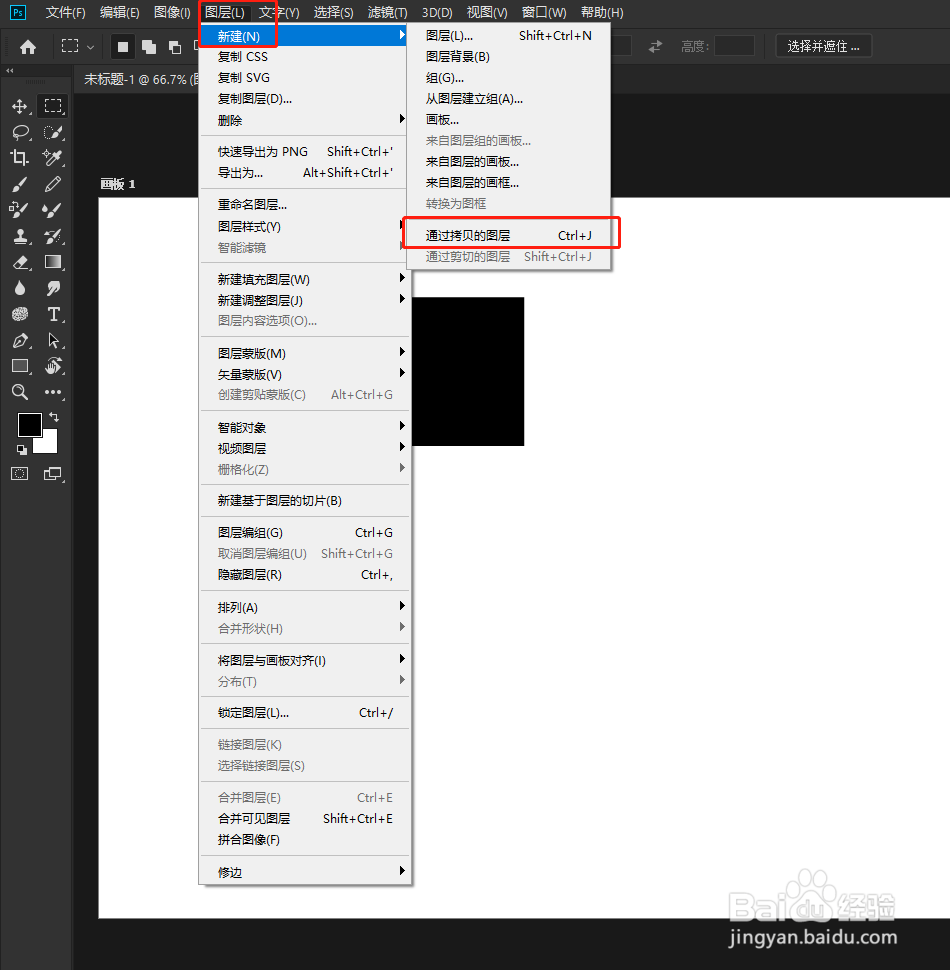This screenshot has height=970, width=950.
Task: Expand the 图层蒙版(M) submenu
Action: point(303,353)
